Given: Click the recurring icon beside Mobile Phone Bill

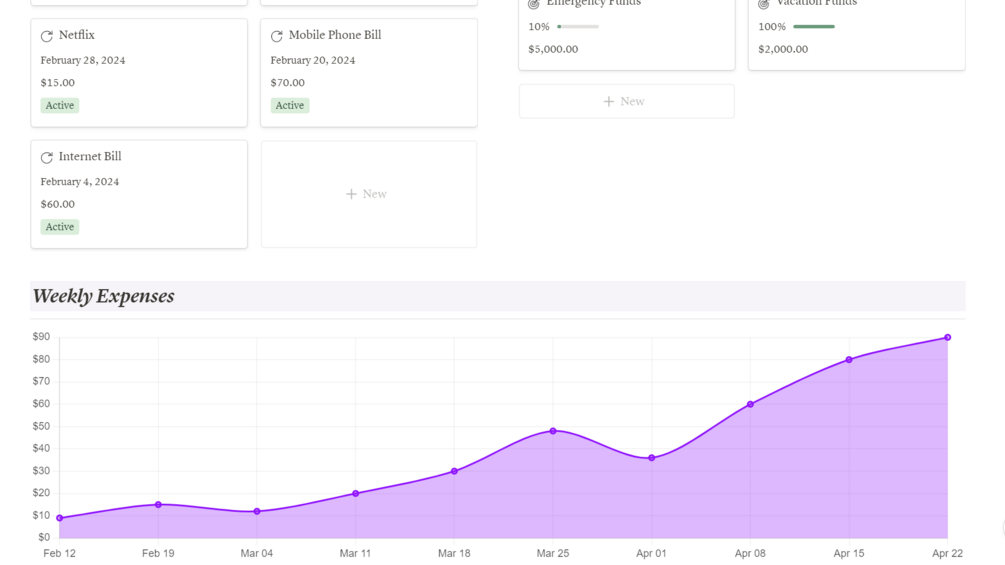Looking at the screenshot, I should click(x=277, y=36).
